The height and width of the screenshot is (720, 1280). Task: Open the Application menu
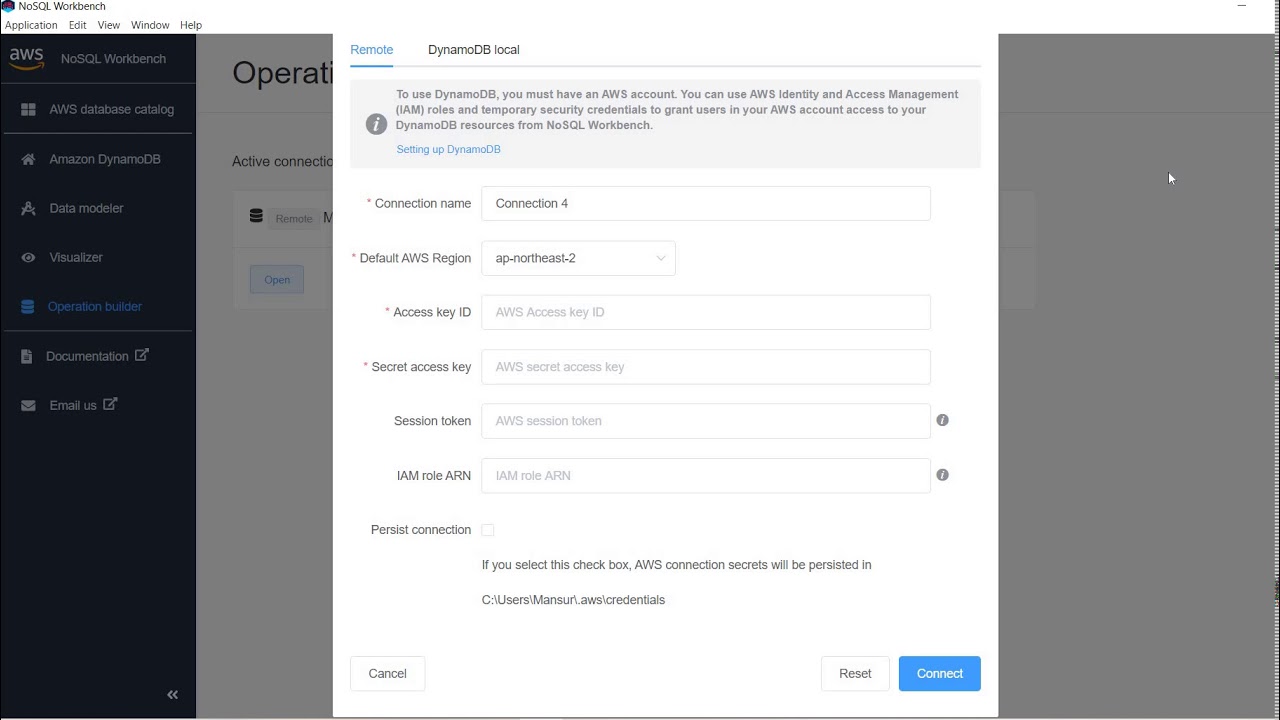coord(31,25)
